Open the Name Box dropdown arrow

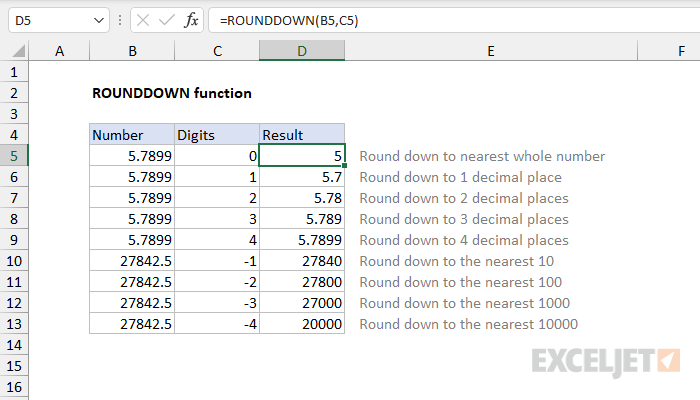coord(99,21)
